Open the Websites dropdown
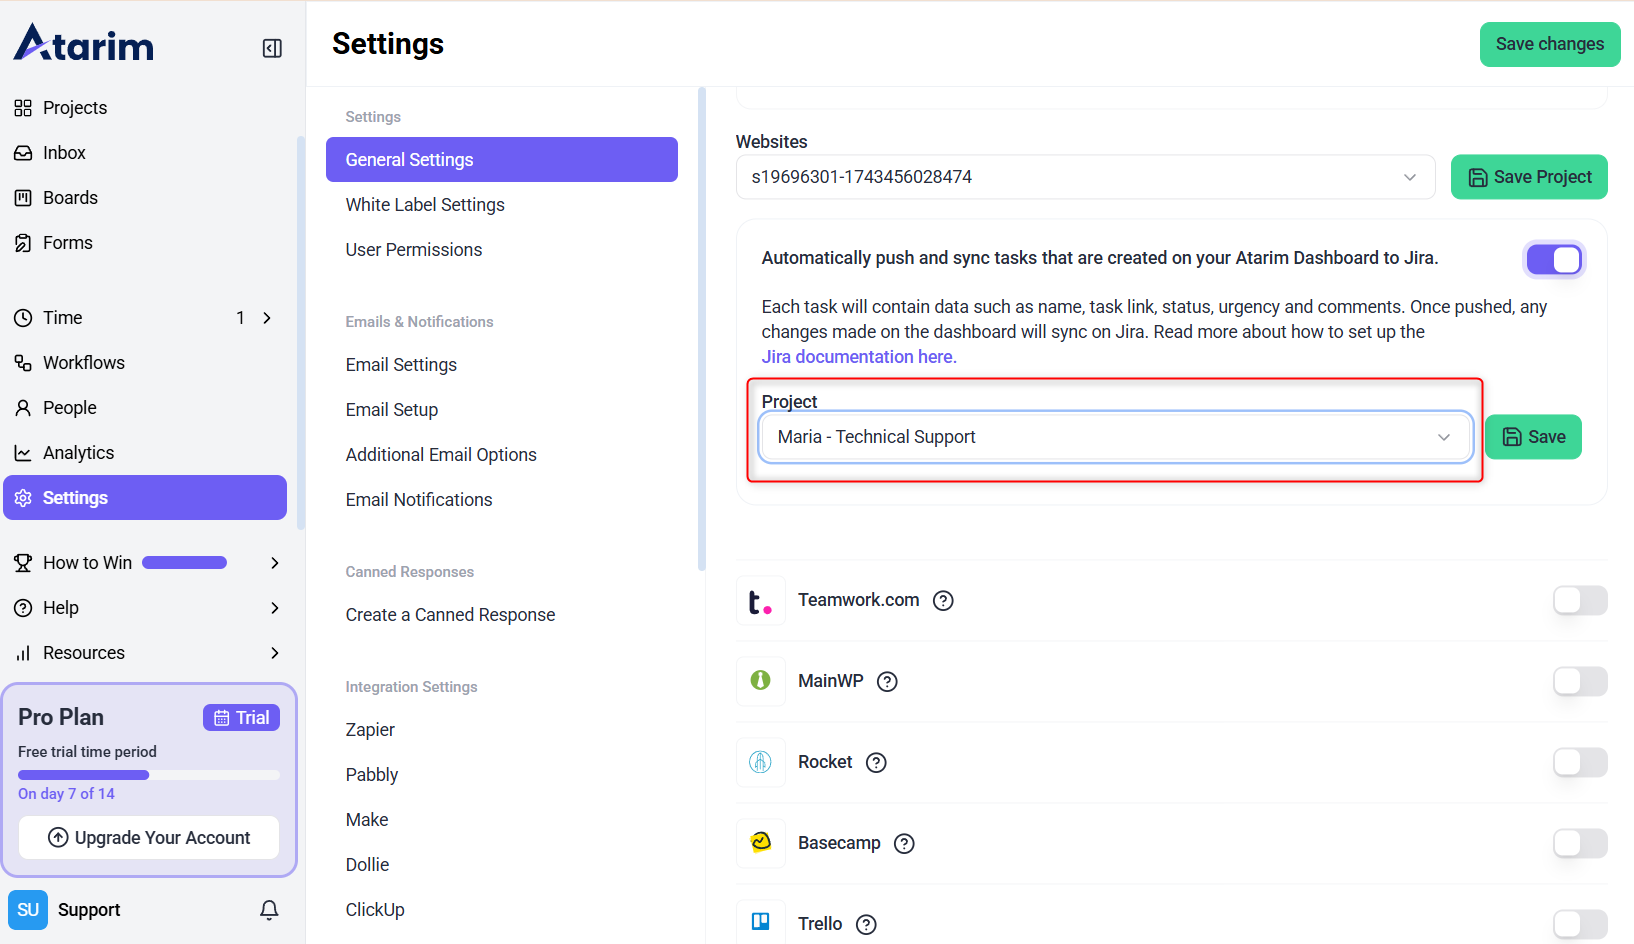Screen dimensions: 1634x944 tap(1085, 177)
